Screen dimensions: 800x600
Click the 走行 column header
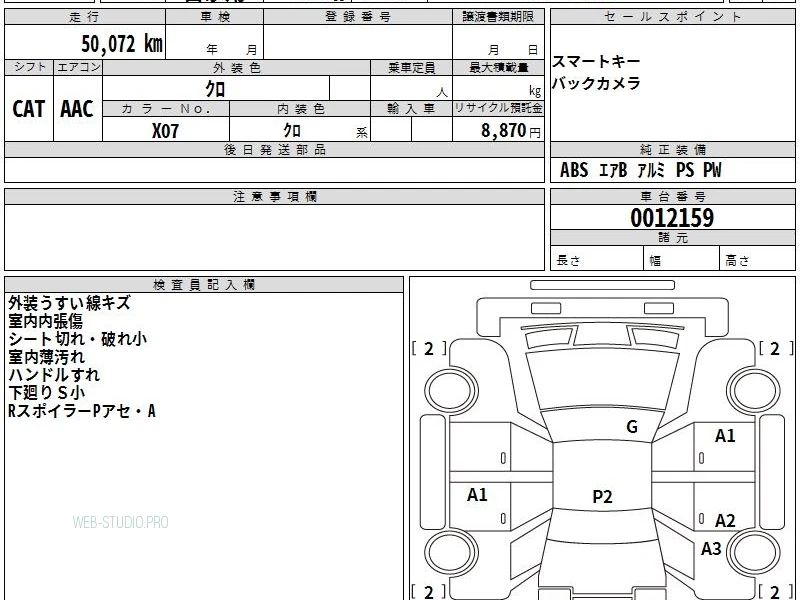coord(85,17)
